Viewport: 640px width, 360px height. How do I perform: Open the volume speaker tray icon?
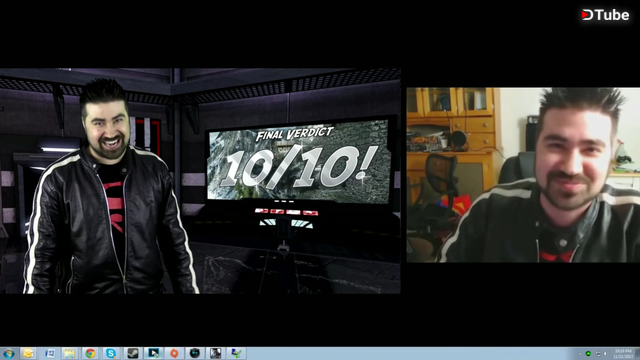point(606,354)
